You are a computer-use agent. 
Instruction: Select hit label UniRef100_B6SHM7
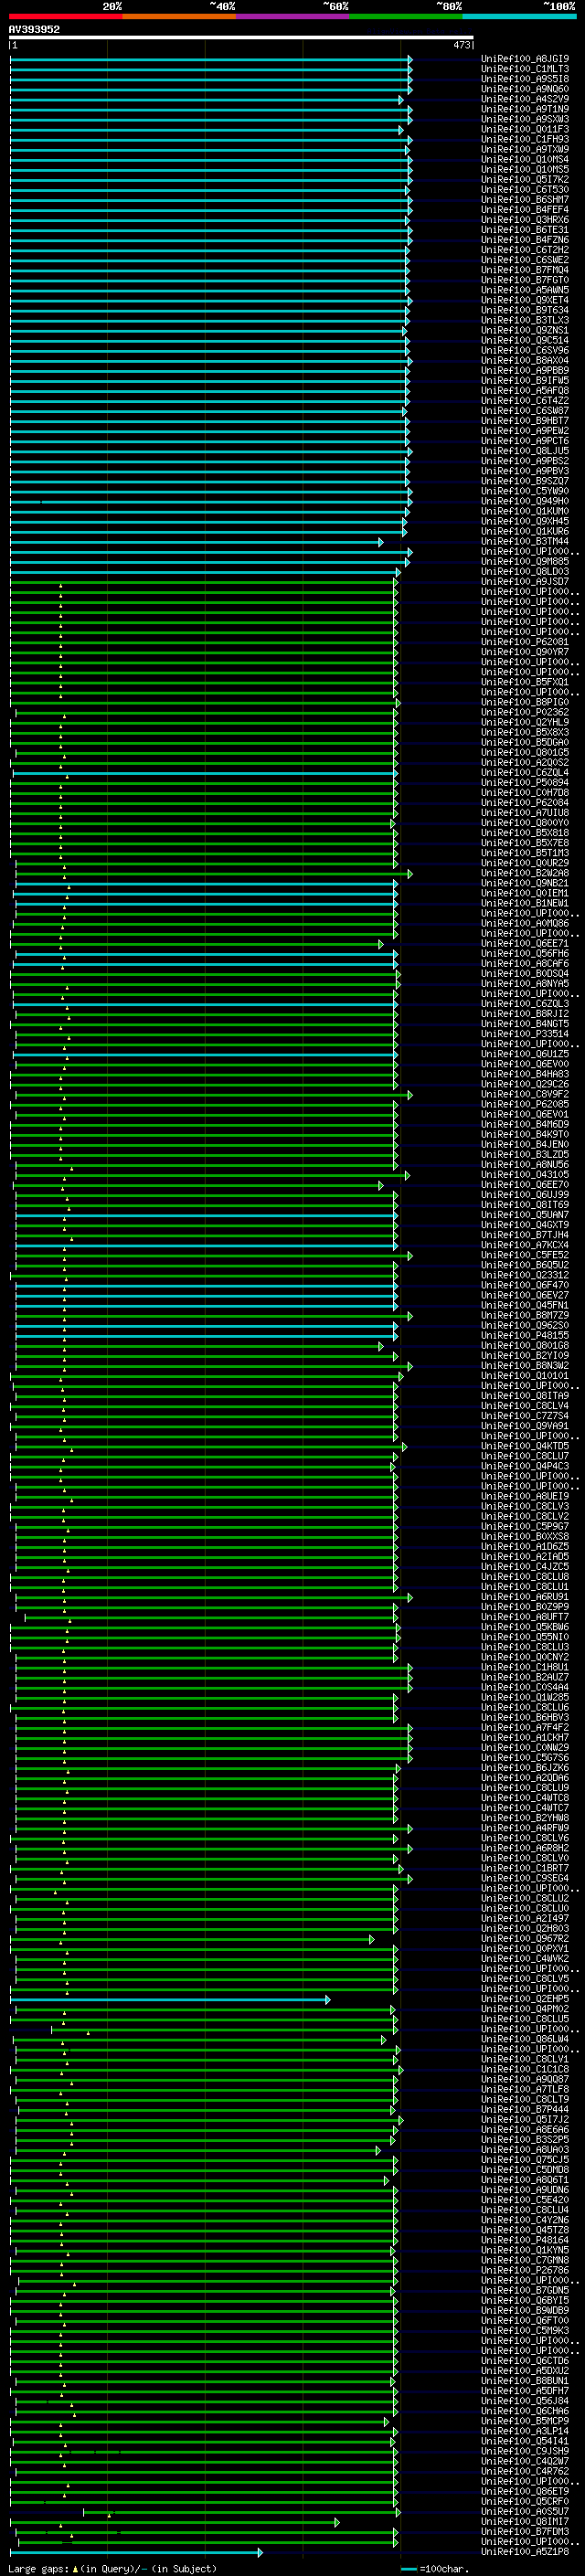tap(525, 200)
